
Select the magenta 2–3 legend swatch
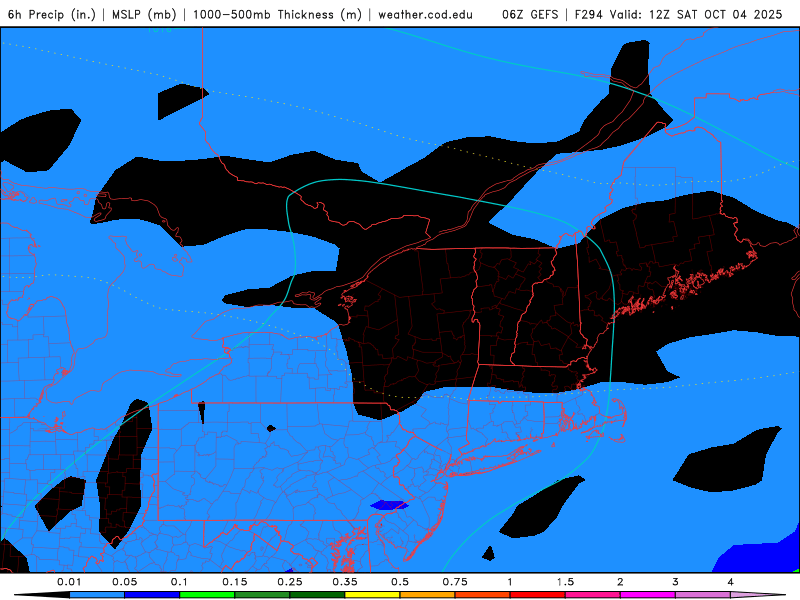tap(648, 595)
